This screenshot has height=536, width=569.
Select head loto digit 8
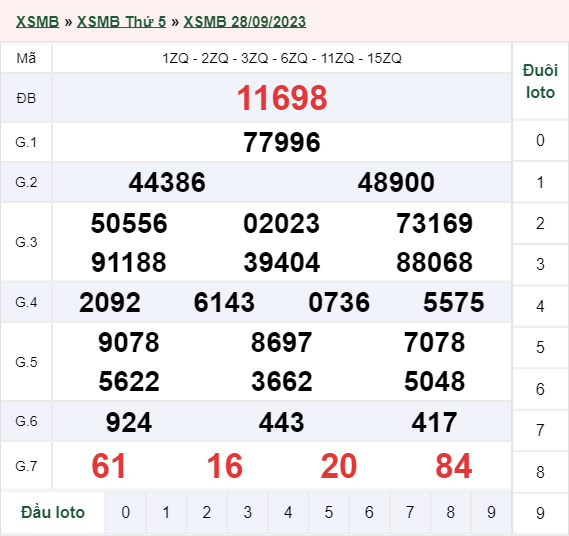coord(451,512)
